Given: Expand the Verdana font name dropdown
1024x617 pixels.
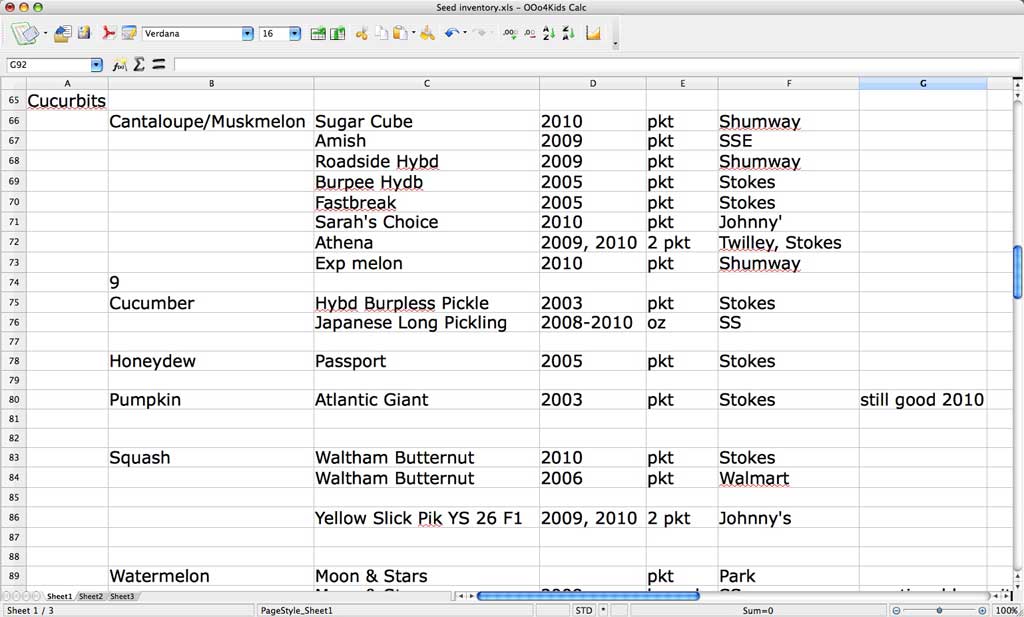Looking at the screenshot, I should pyautogui.click(x=247, y=34).
